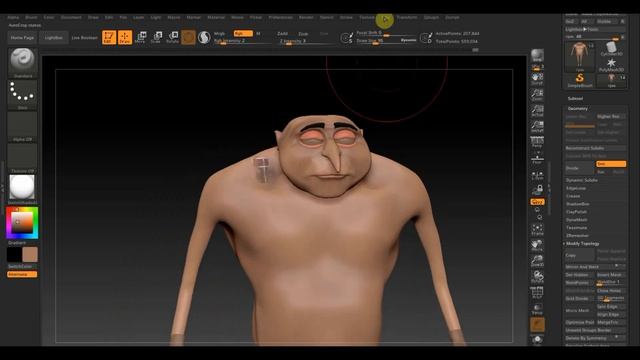640x360 pixels.
Task: Open the Transform menu
Action: pos(407,18)
